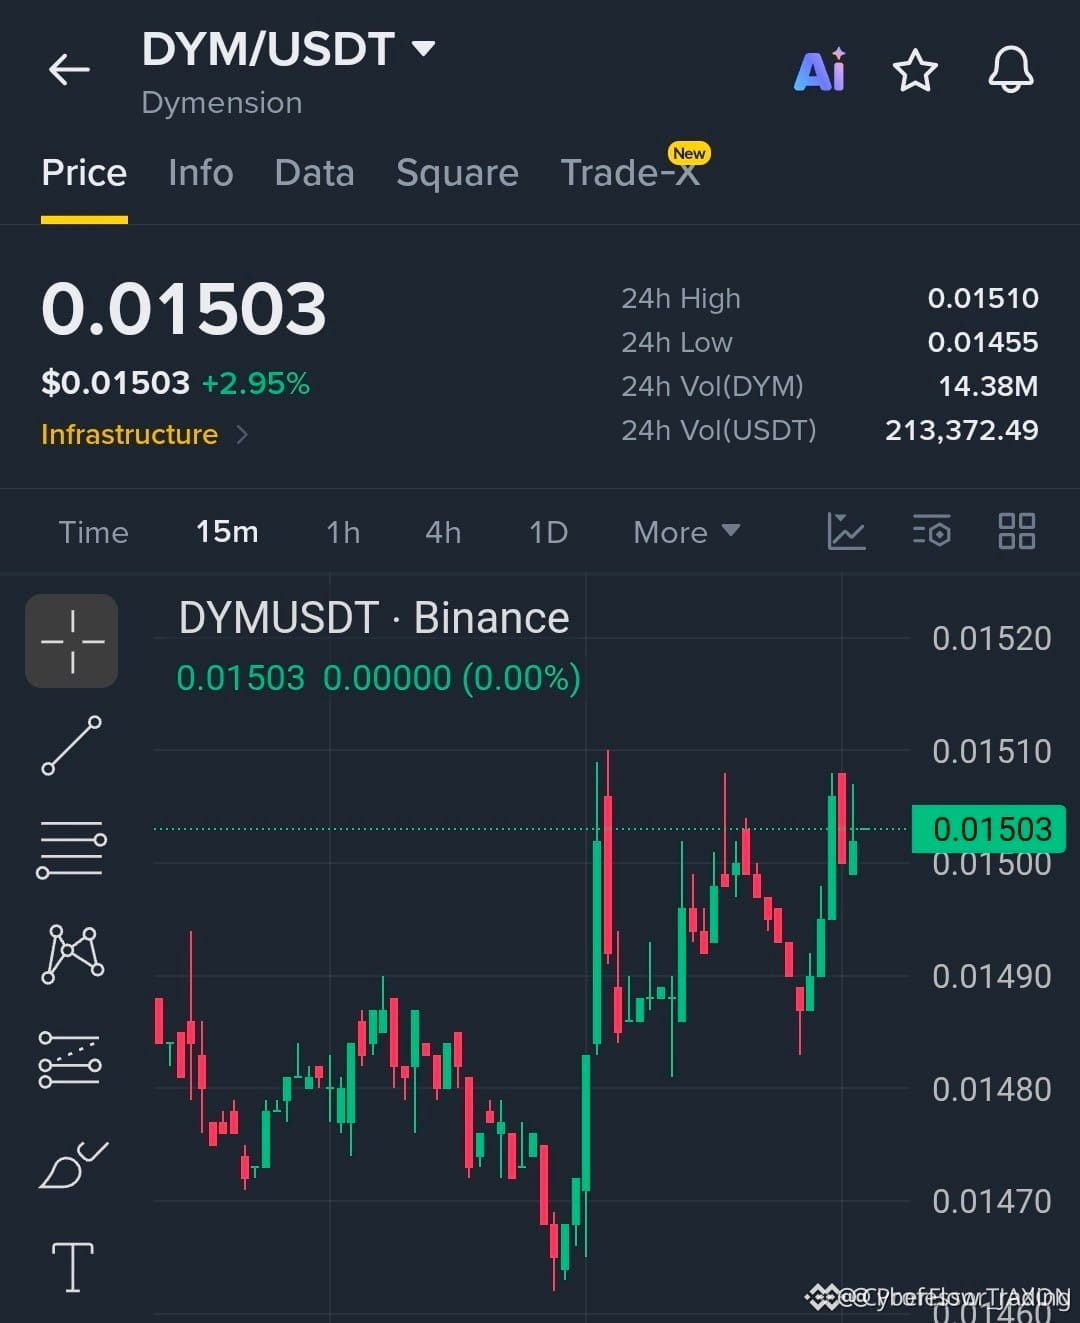Viewport: 1080px width, 1323px height.
Task: Open the Square tab
Action: pyautogui.click(x=457, y=173)
